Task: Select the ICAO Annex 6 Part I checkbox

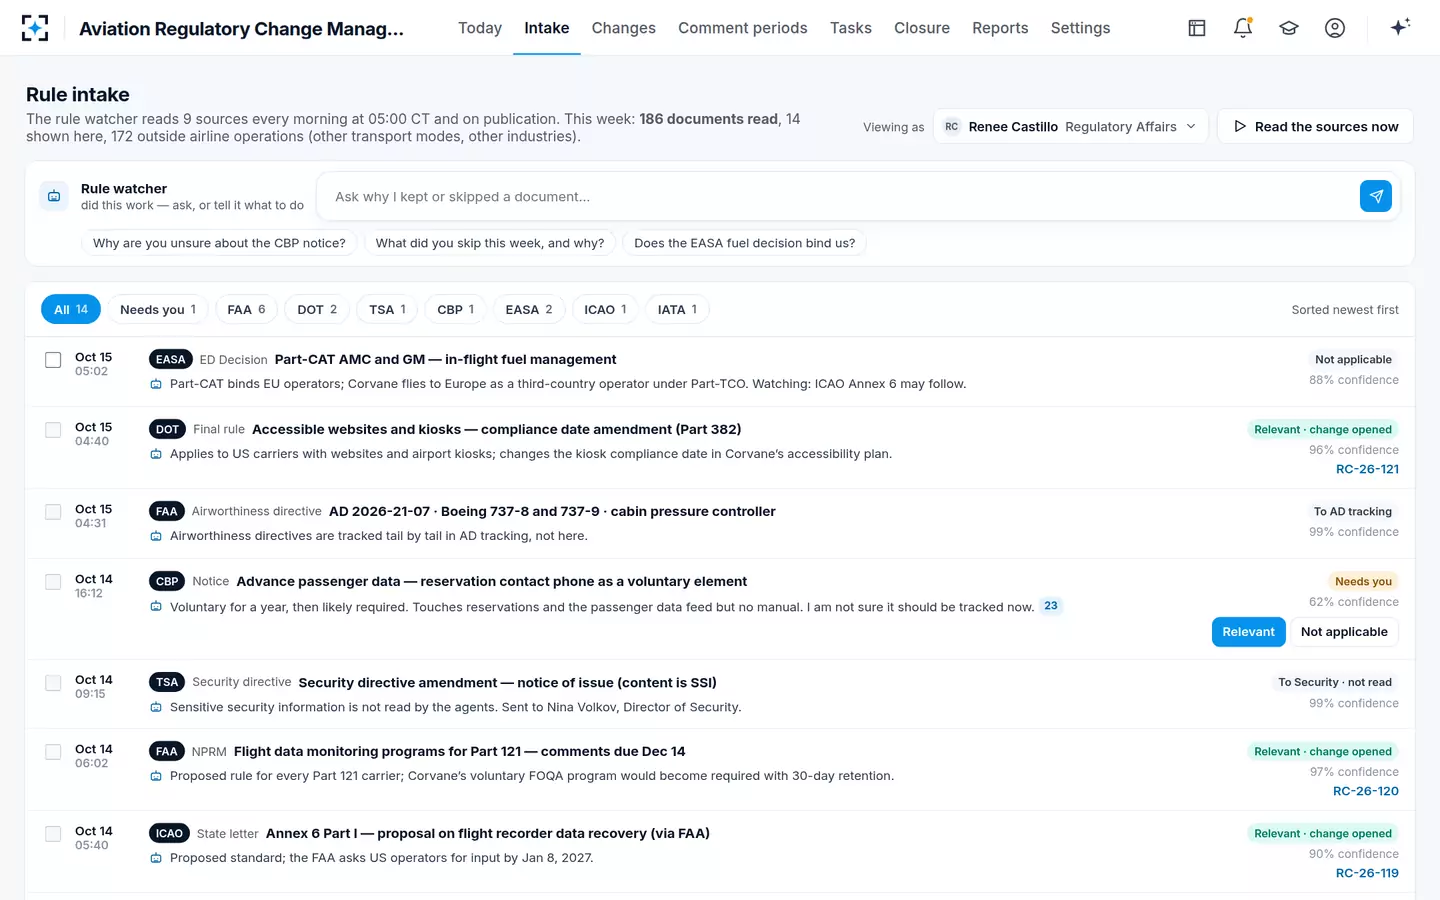Action: [x=53, y=834]
